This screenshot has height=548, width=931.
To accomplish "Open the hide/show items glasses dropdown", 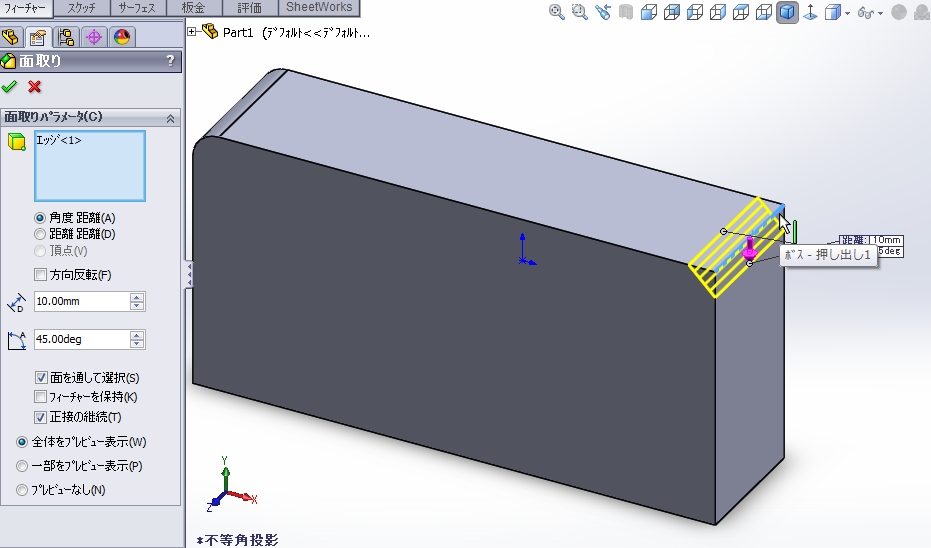I will [868, 13].
